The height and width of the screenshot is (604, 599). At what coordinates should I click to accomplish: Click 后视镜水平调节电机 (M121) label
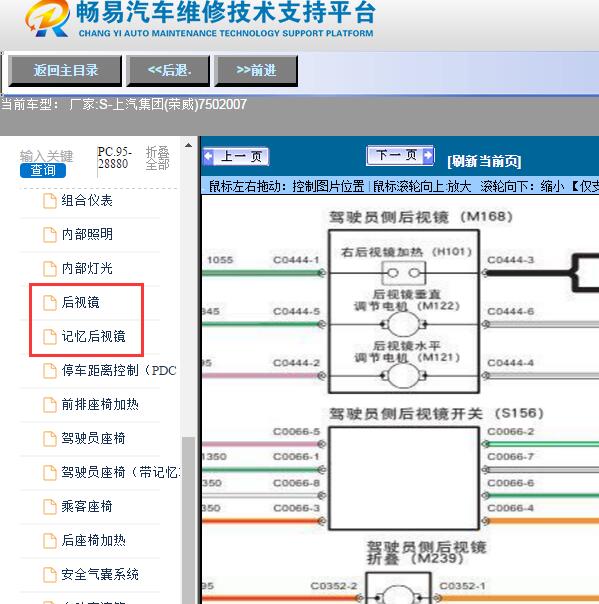(407, 352)
